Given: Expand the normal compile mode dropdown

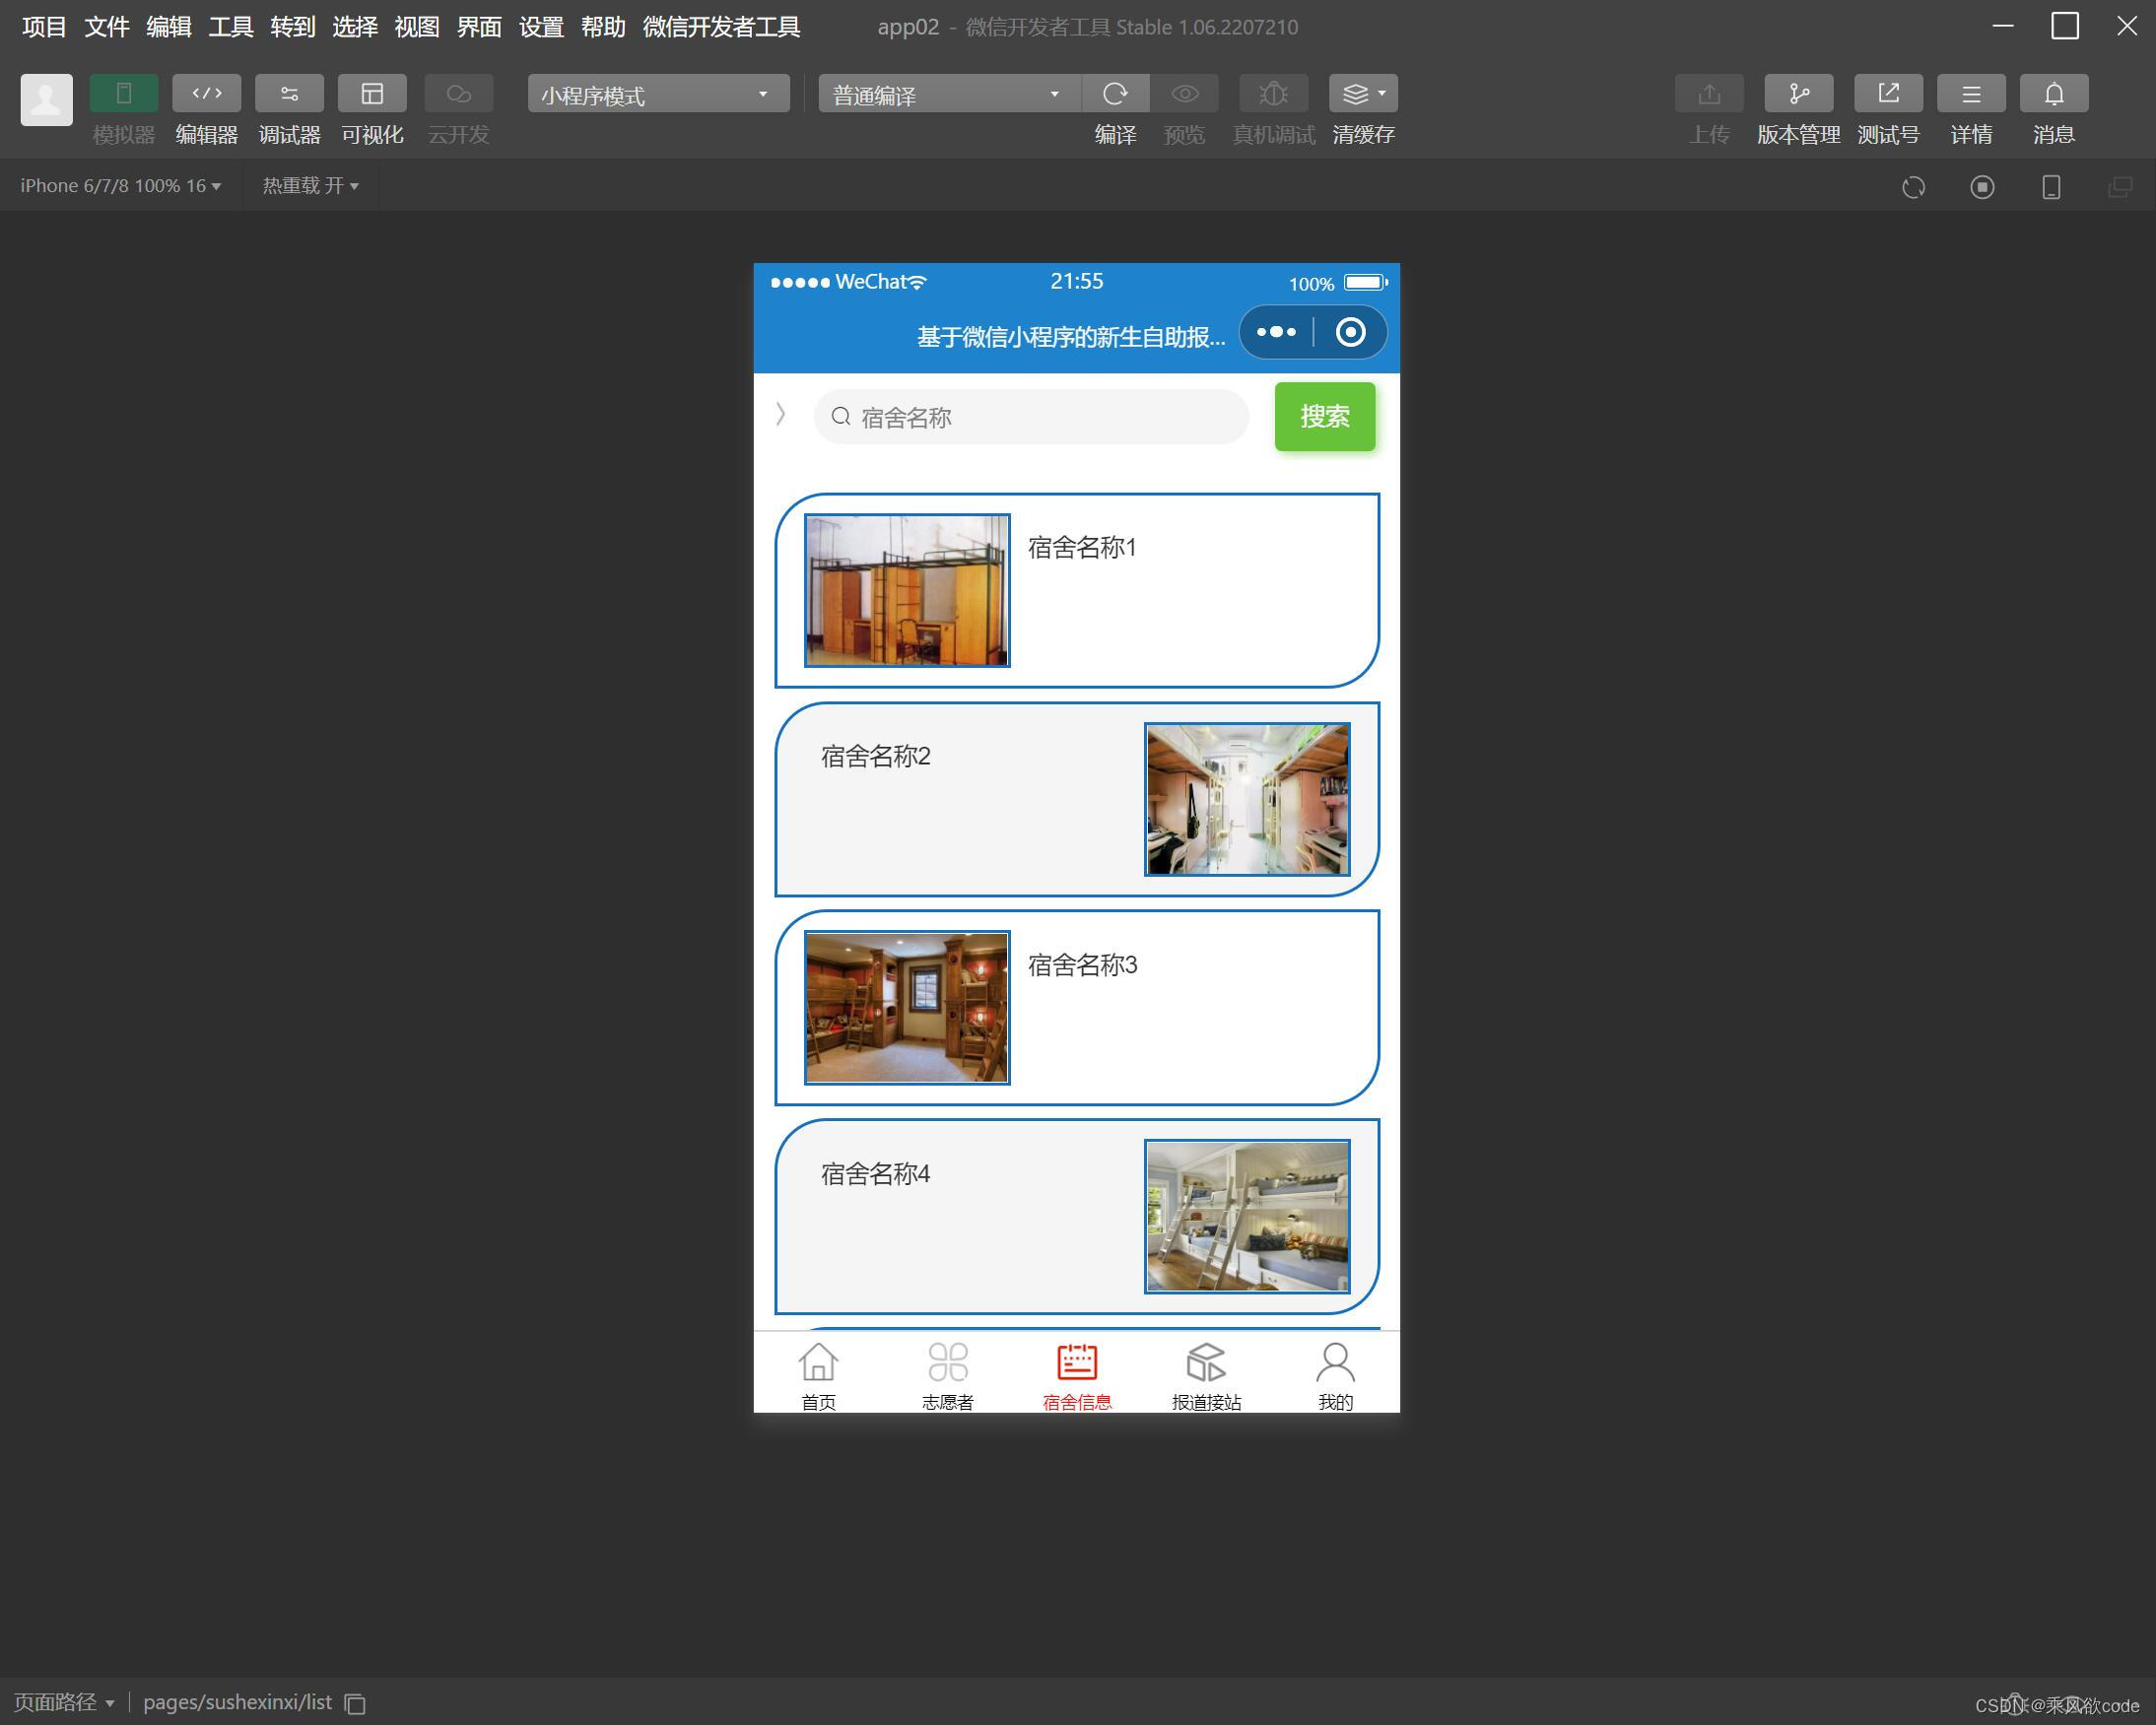Looking at the screenshot, I should [947, 95].
